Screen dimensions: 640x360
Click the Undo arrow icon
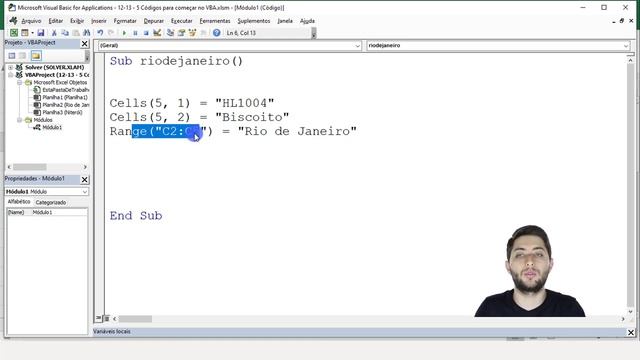pos(100,33)
